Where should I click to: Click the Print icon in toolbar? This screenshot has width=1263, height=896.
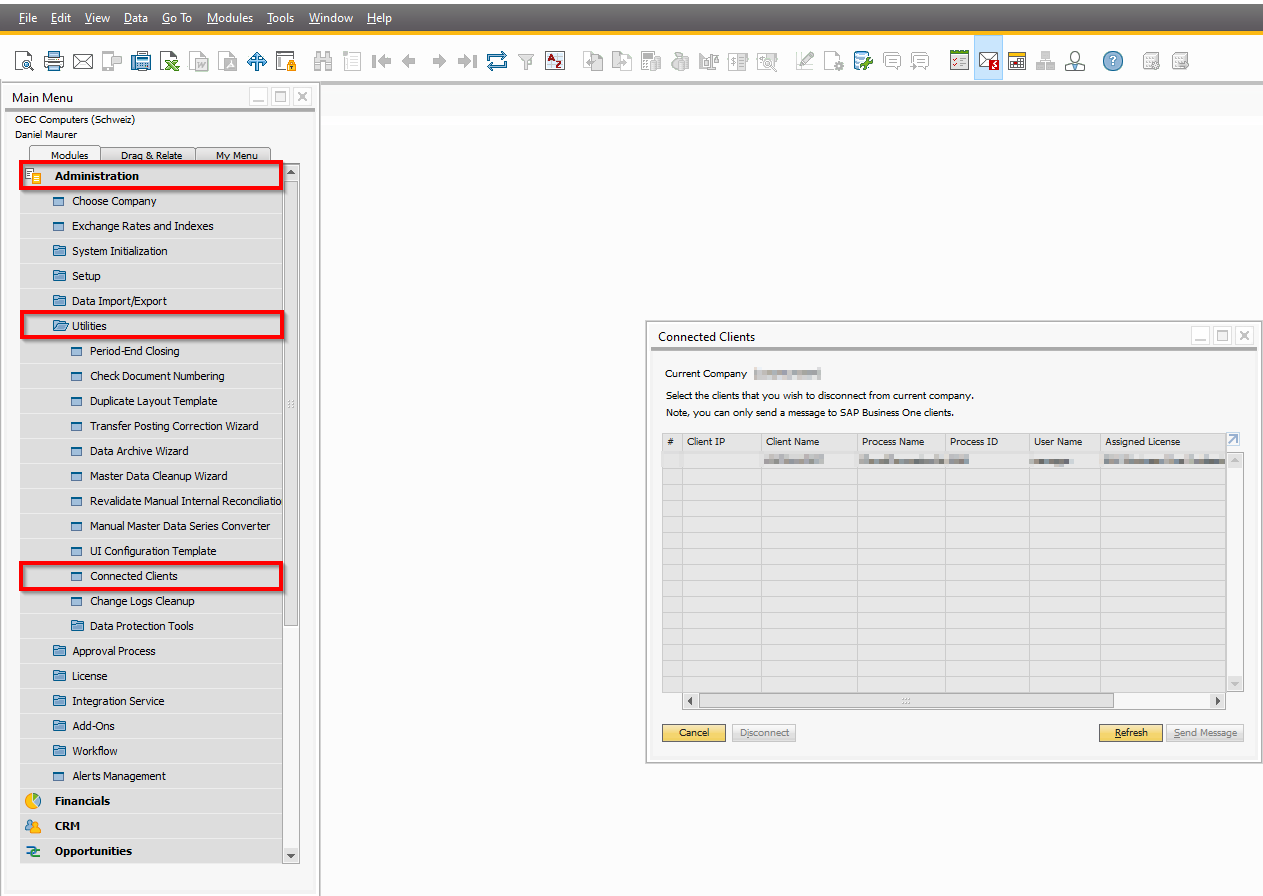coord(54,61)
